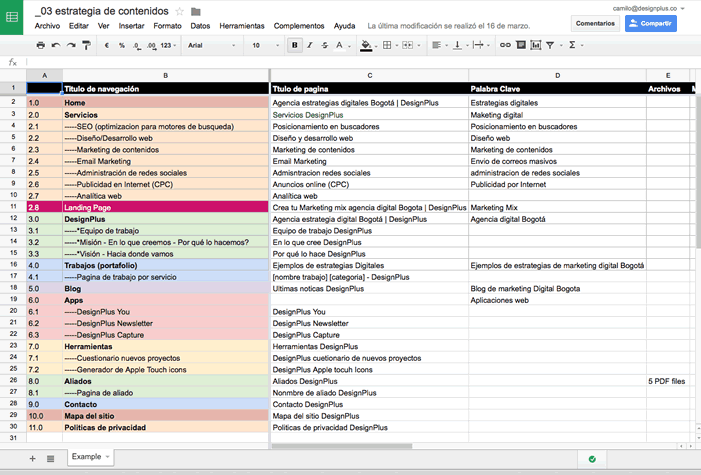Insert a comment
701x475 pixels.
pyautogui.click(x=521, y=45)
